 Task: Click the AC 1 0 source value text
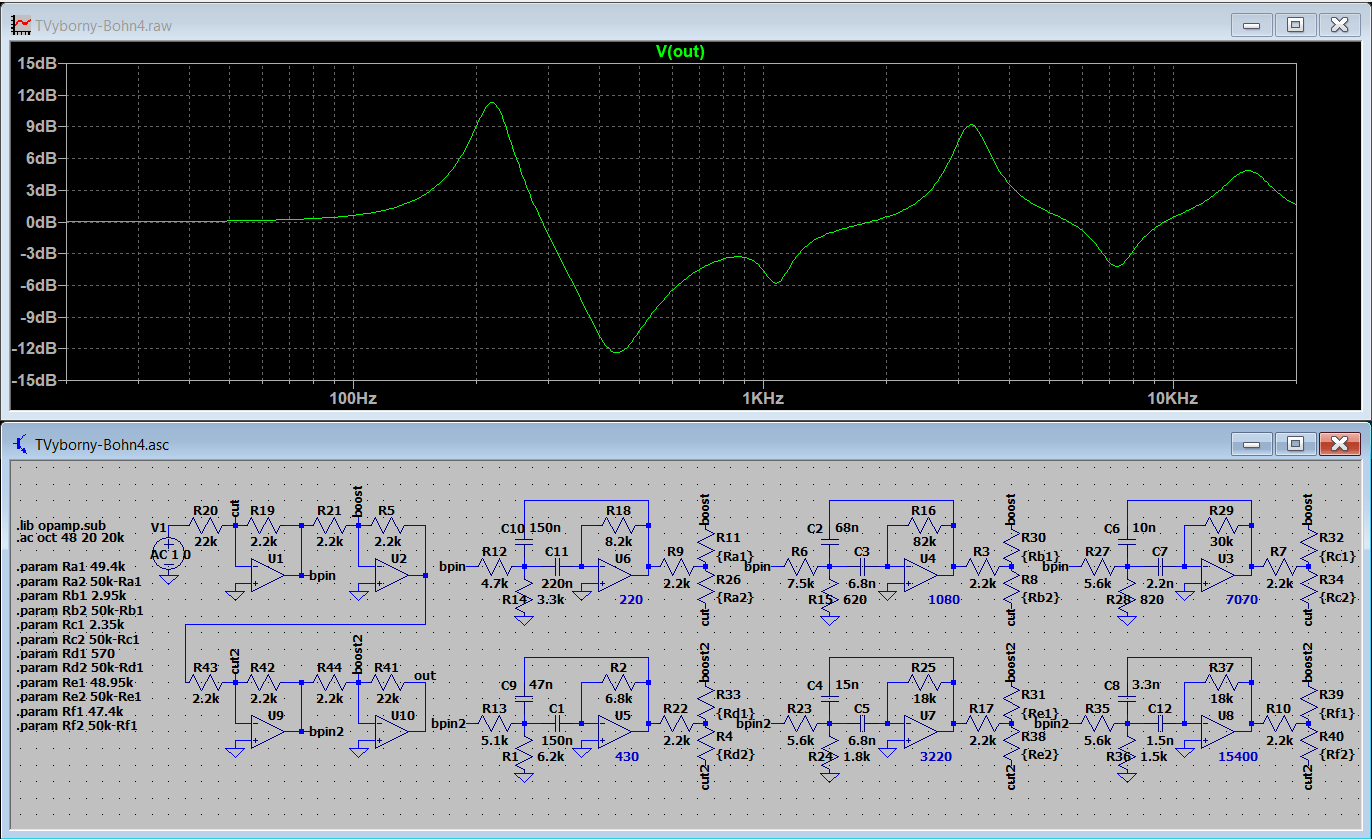(171, 554)
